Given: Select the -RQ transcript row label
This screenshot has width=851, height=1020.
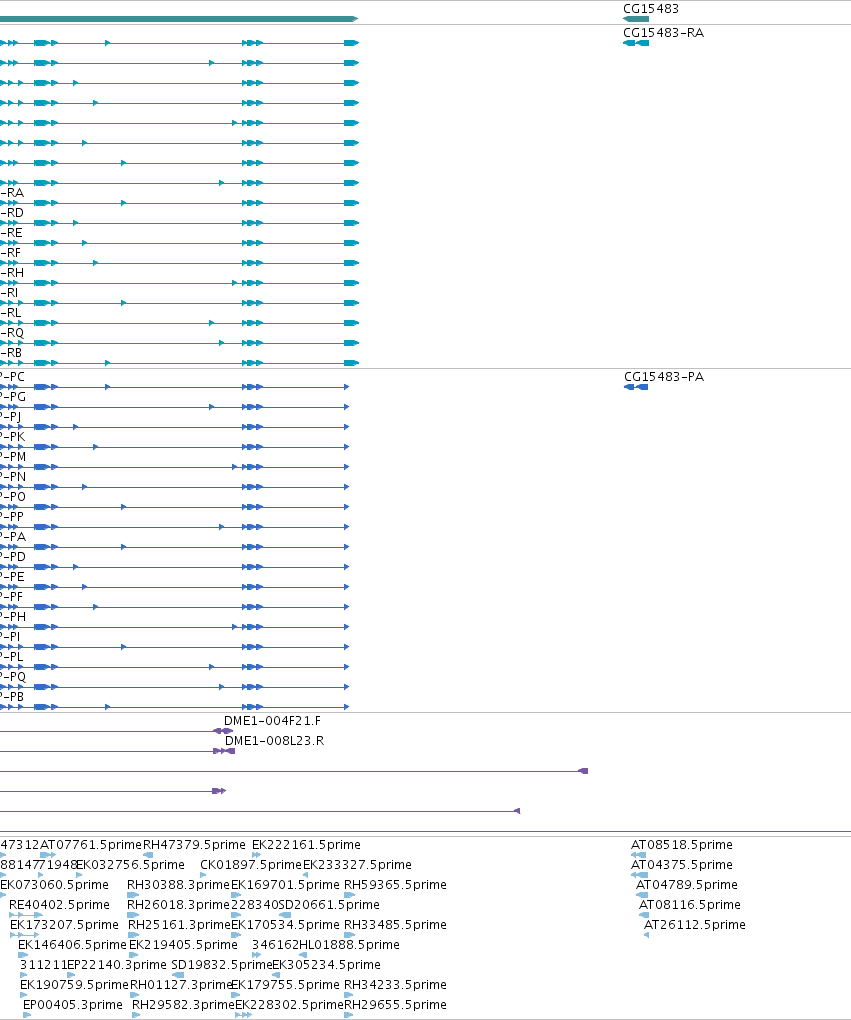Looking at the screenshot, I should point(12,334).
